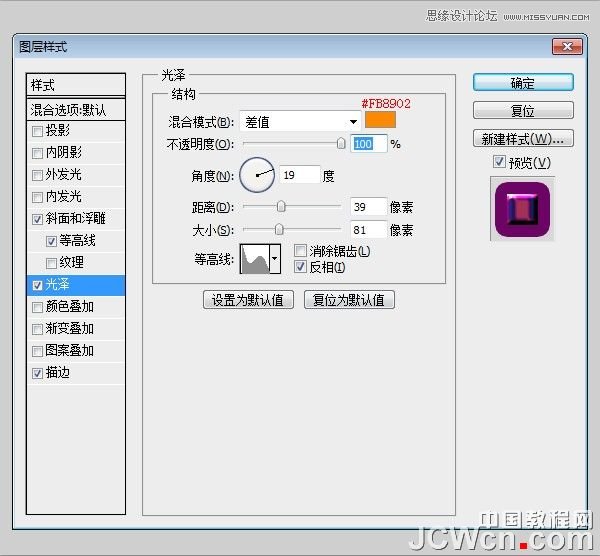Screen dimensions: 600x556
Task: Enable the 图案叠加 checkbox
Action: 37,351
